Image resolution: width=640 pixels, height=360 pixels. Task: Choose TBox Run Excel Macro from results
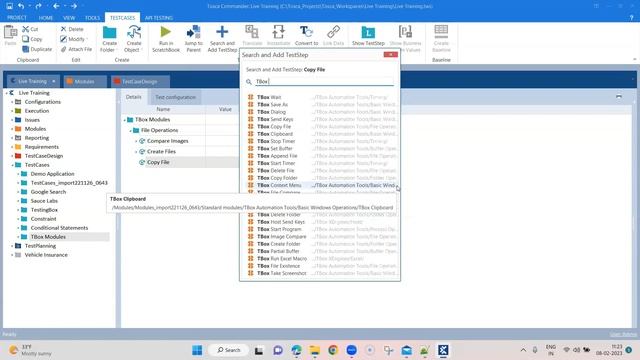pos(322,259)
